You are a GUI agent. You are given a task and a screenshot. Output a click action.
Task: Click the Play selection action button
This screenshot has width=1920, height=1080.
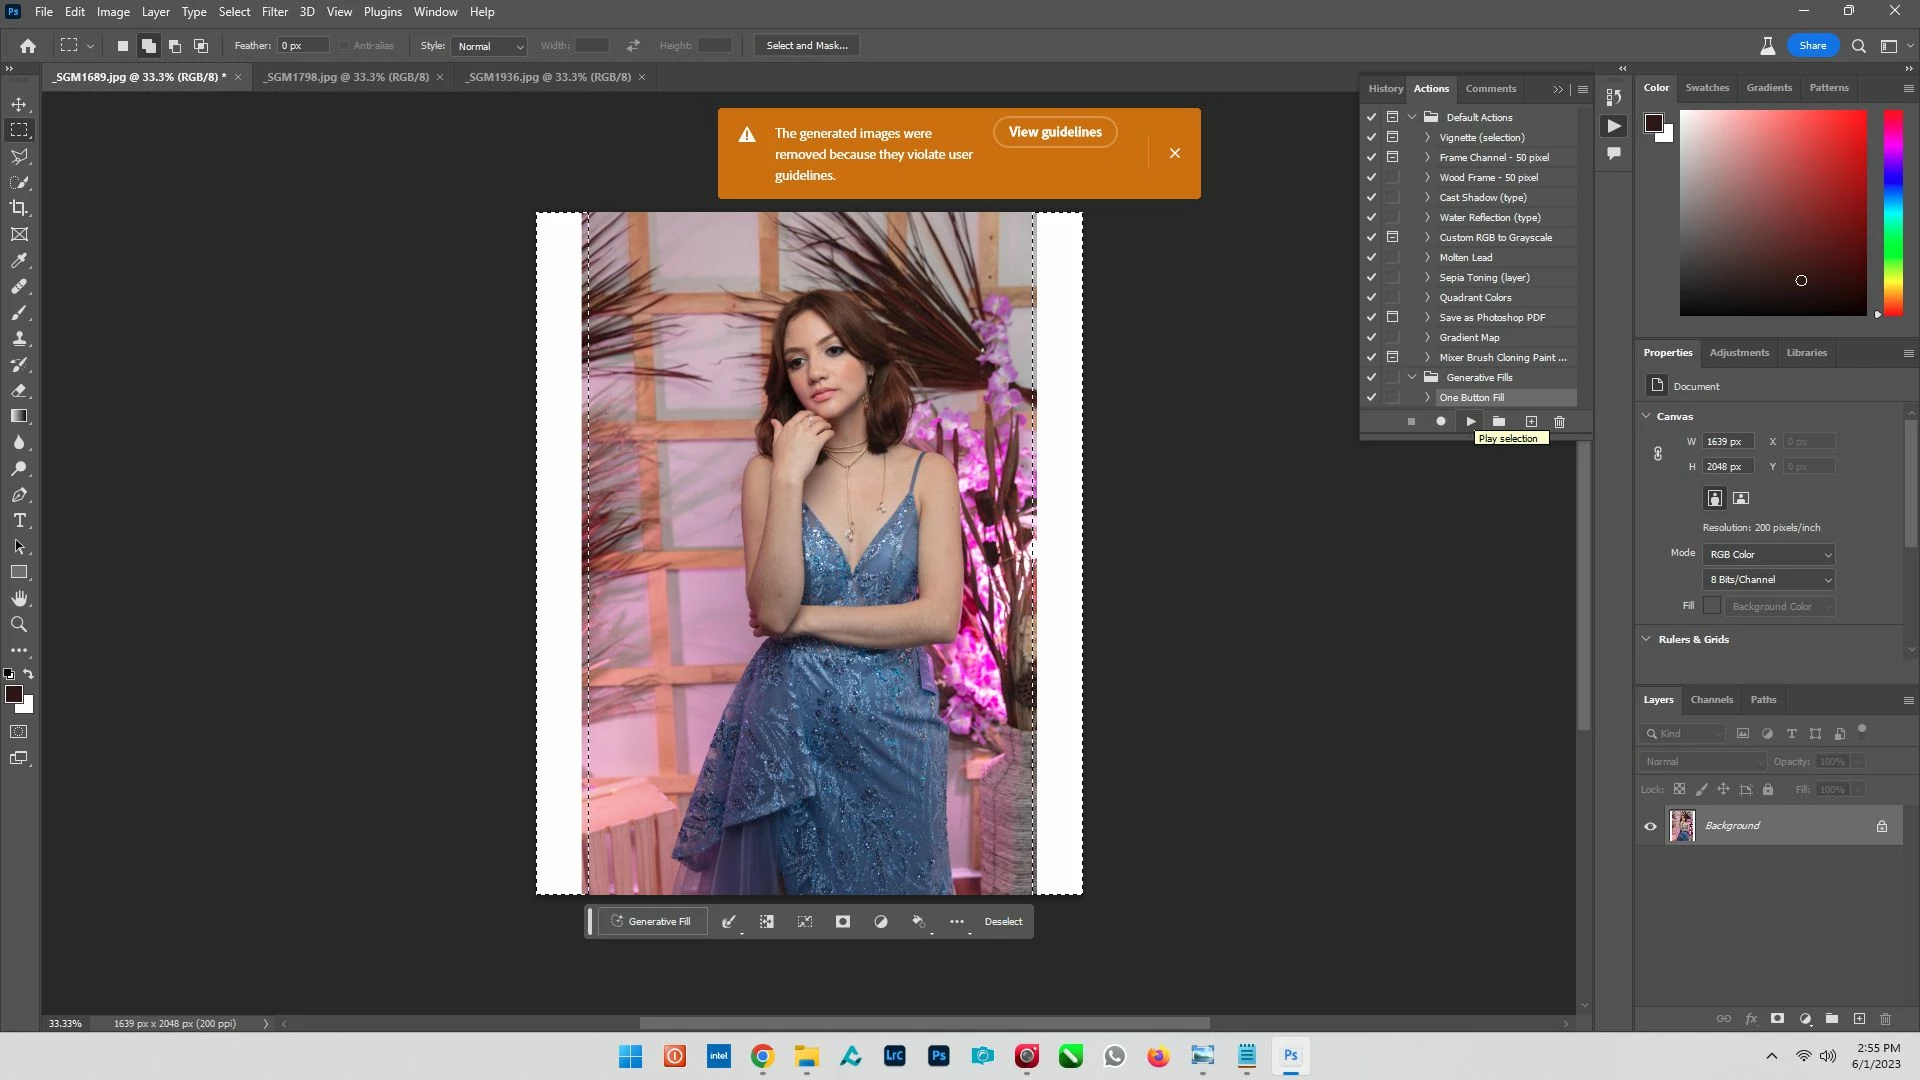(x=1470, y=421)
